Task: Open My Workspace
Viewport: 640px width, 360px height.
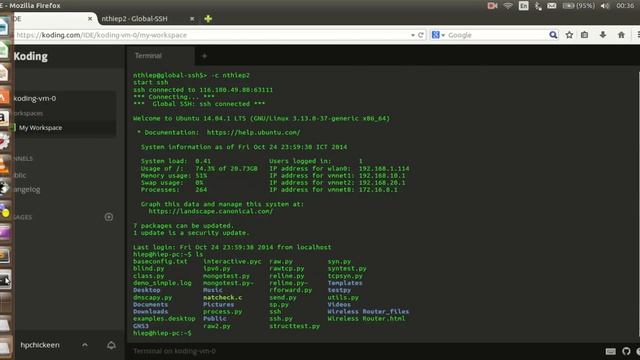Action: tap(40, 128)
